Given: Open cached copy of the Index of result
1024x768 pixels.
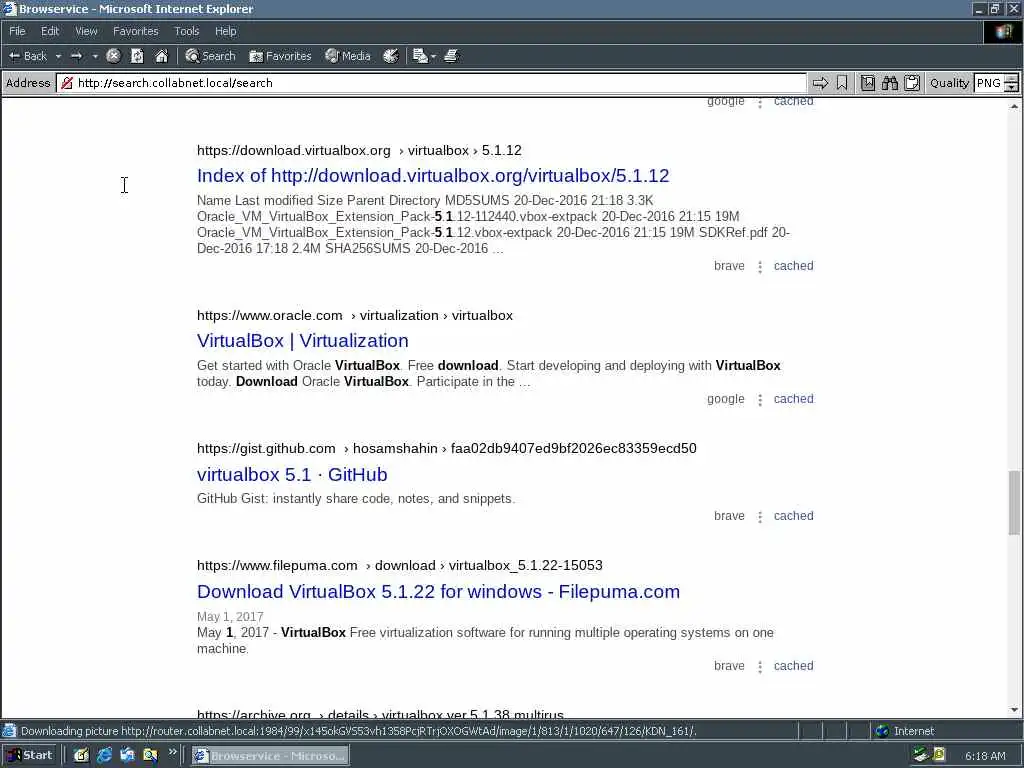Looking at the screenshot, I should tap(793, 266).
